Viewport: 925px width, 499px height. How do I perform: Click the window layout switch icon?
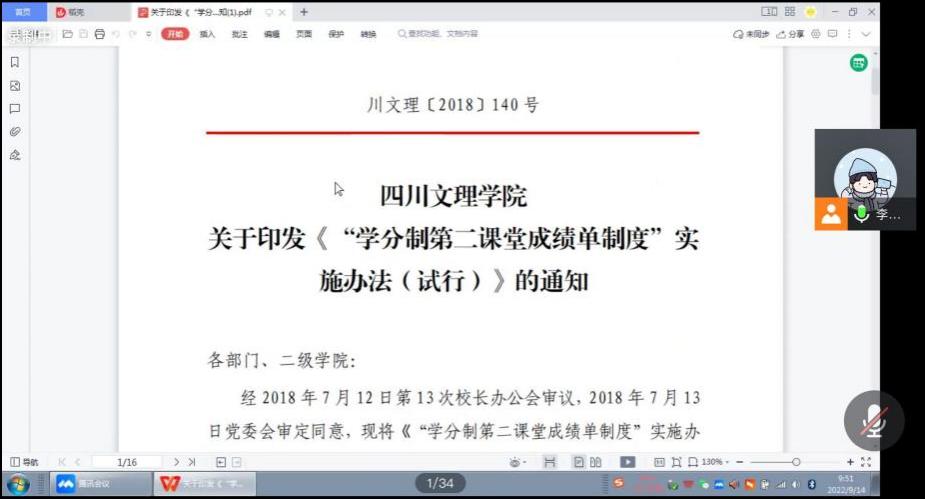click(769, 12)
